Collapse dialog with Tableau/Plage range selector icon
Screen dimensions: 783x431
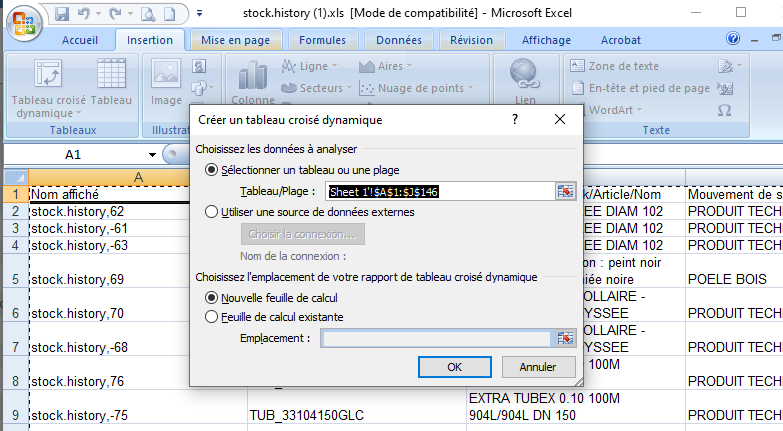(x=565, y=191)
